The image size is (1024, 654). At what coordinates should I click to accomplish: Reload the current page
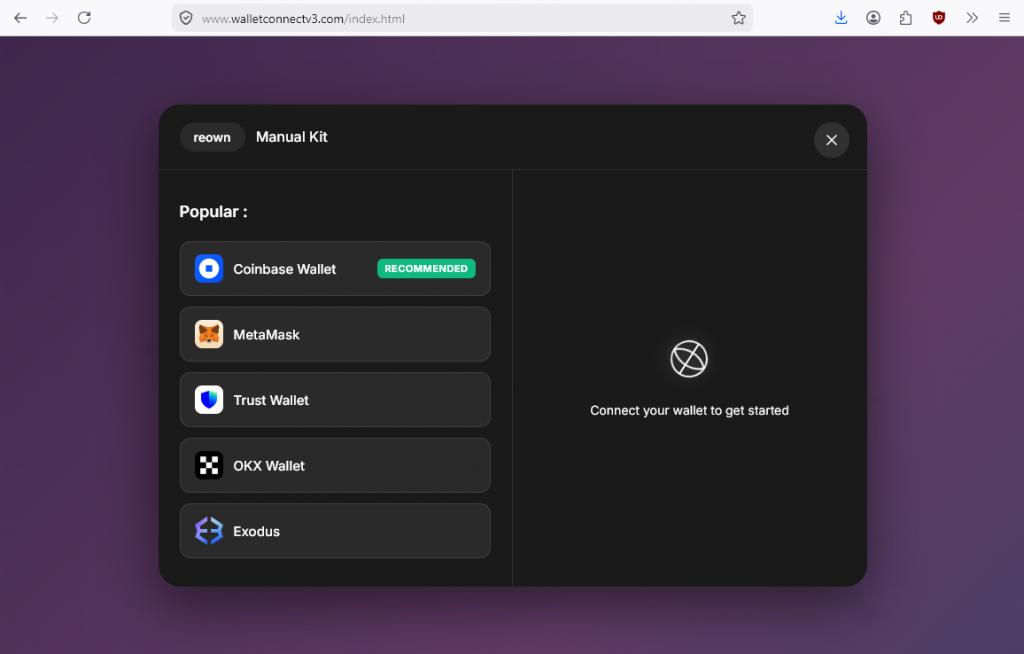click(84, 17)
